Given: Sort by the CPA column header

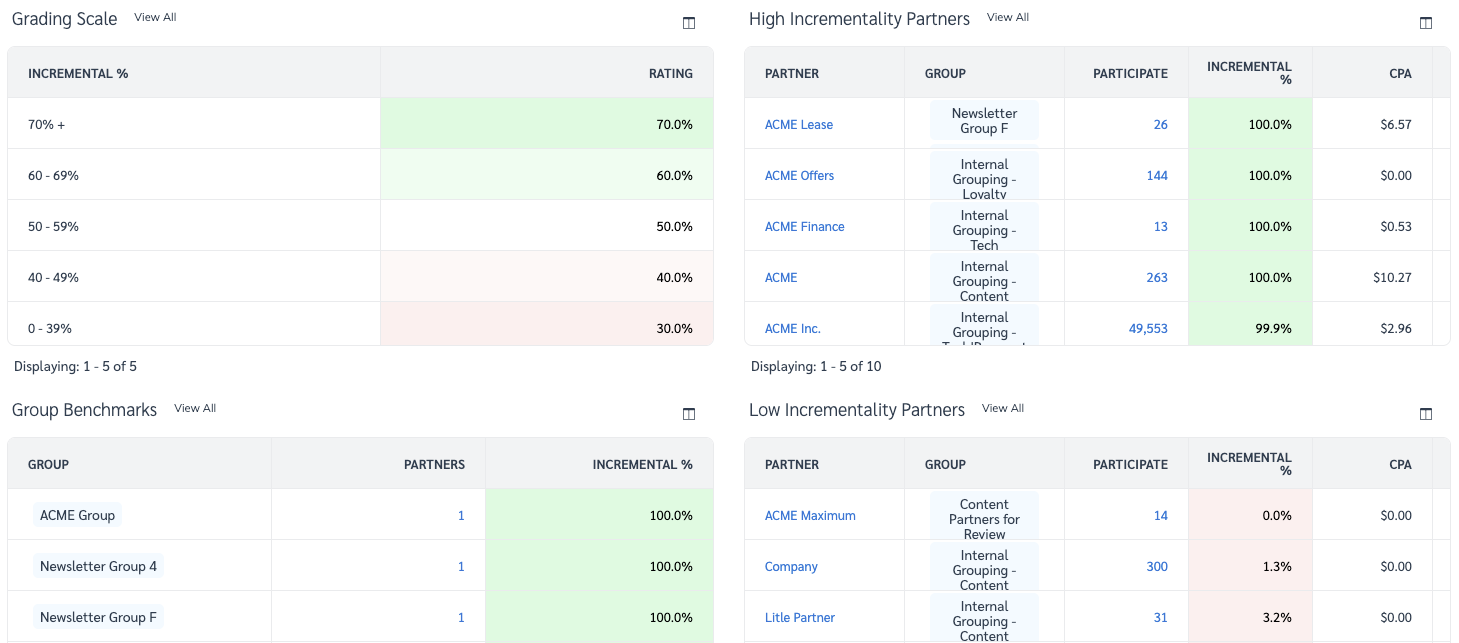Looking at the screenshot, I should click(x=1400, y=73).
